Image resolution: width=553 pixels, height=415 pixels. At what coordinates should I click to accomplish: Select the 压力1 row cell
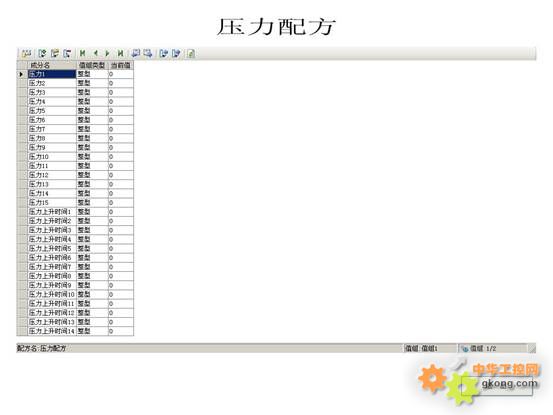click(x=52, y=74)
